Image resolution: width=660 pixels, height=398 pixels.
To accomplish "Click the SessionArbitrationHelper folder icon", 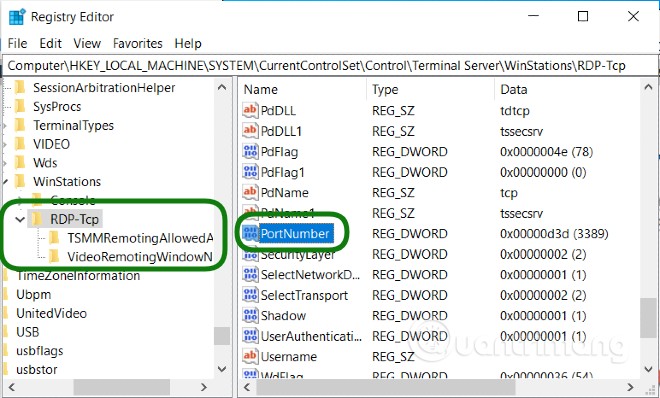I will coord(20,88).
